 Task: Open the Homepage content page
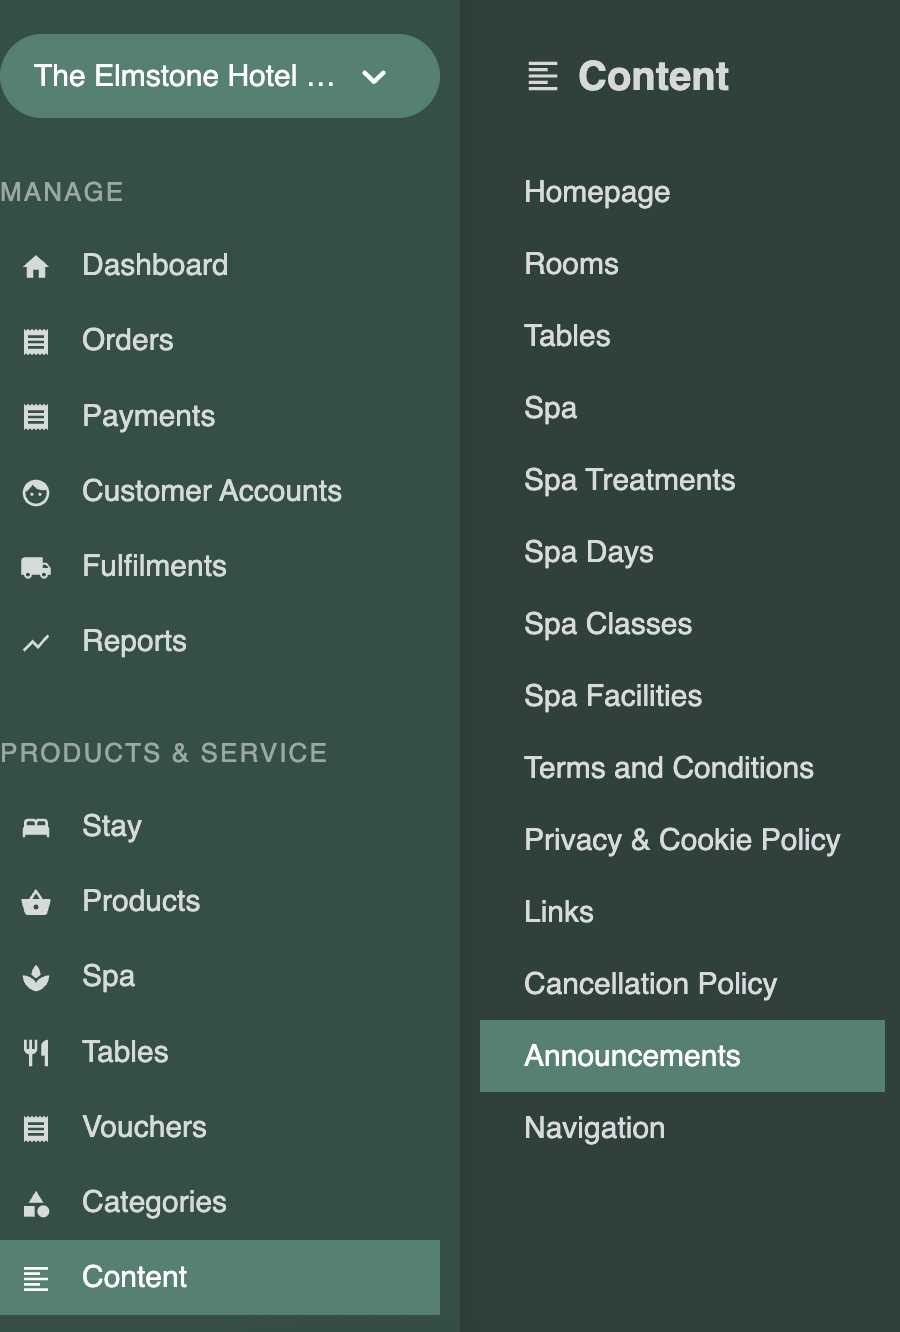point(597,192)
